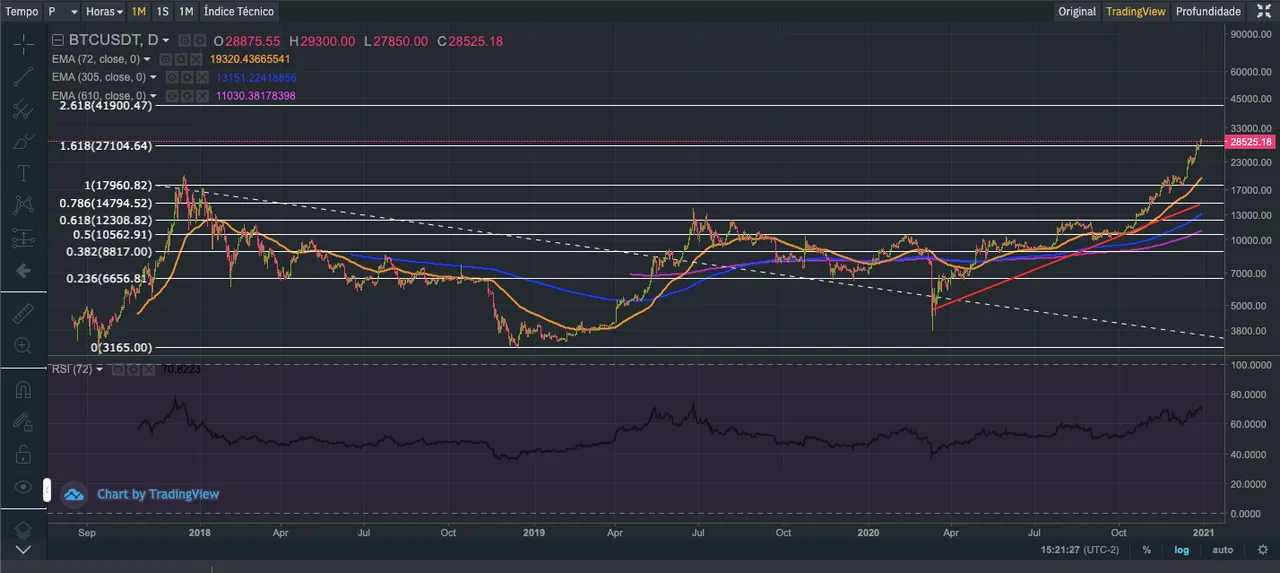This screenshot has height=573, width=1280.
Task: Click the 0.618(12308.82) Fibonacci level label
Action: pyautogui.click(x=104, y=220)
